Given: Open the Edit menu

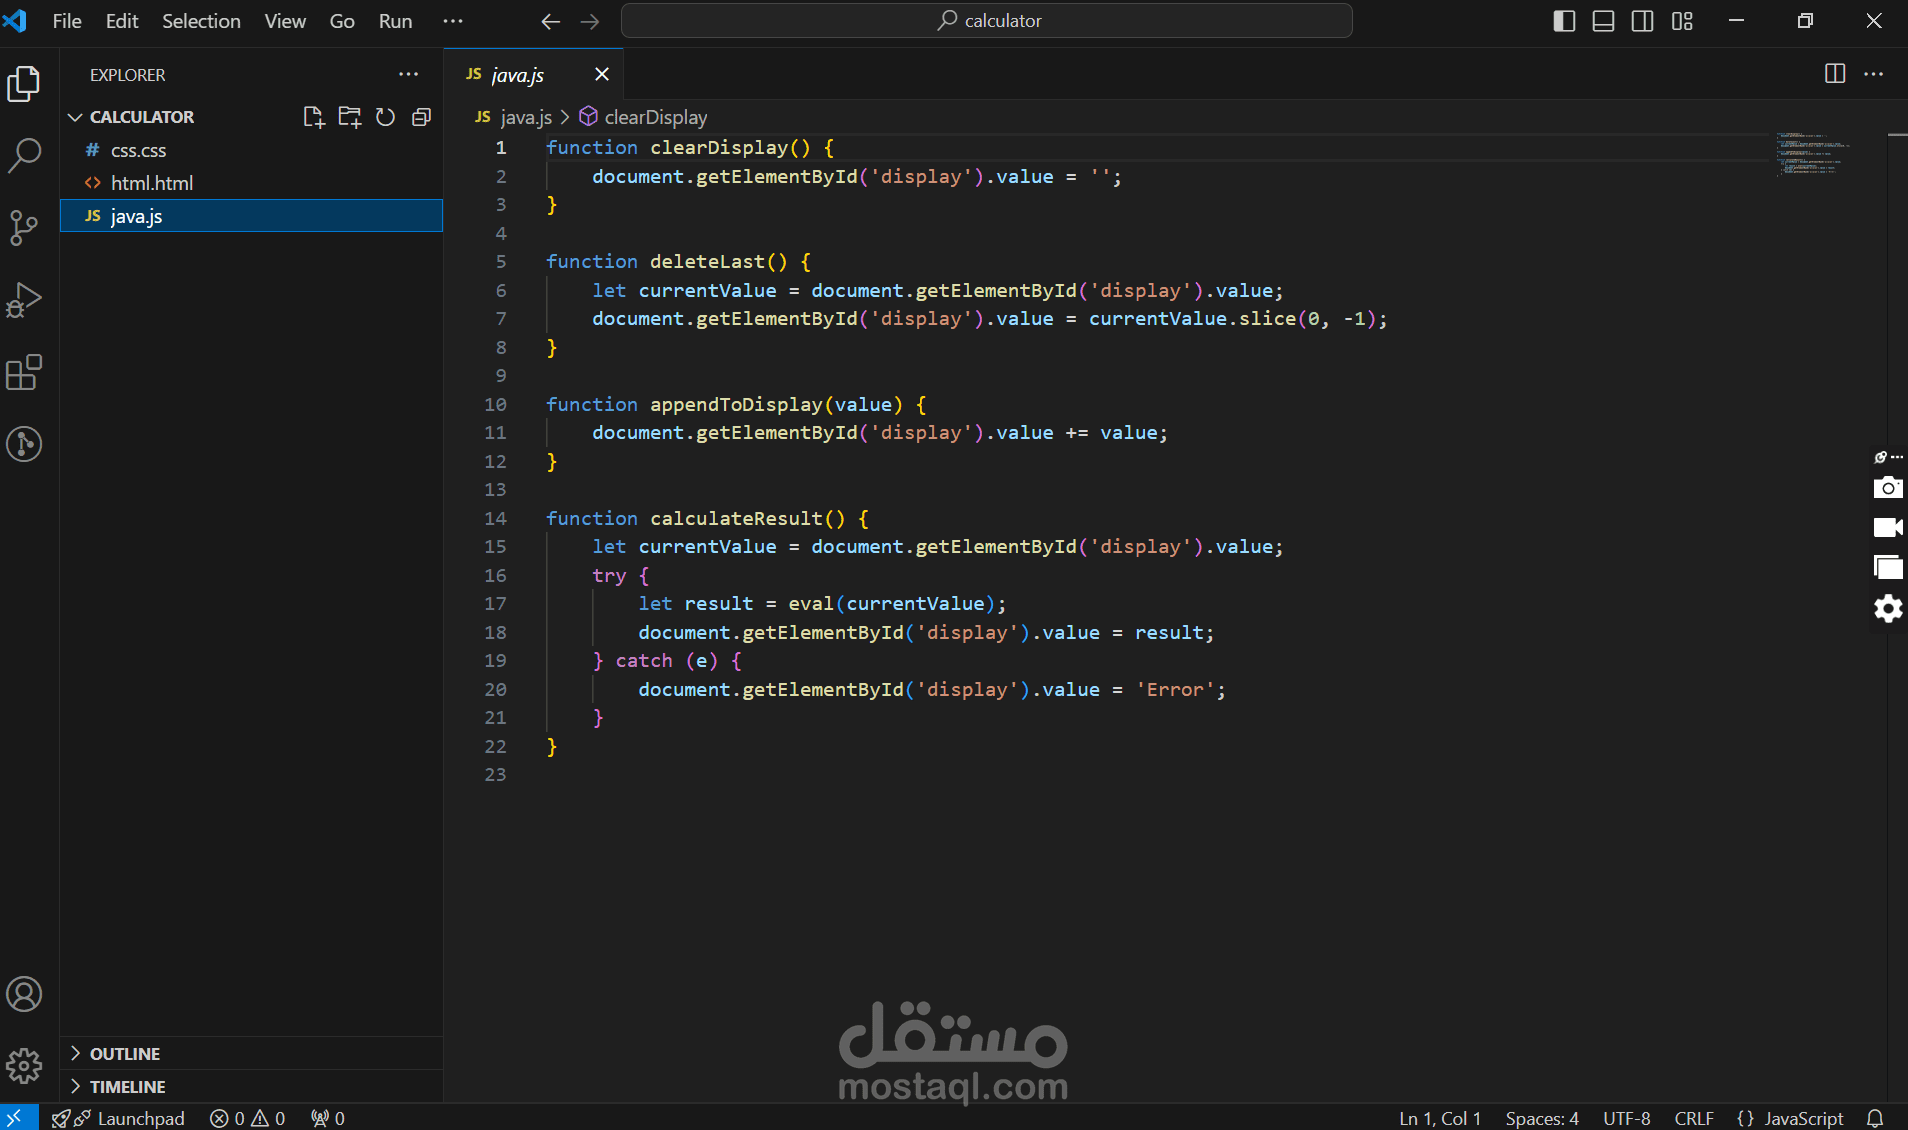Looking at the screenshot, I should coord(122,21).
